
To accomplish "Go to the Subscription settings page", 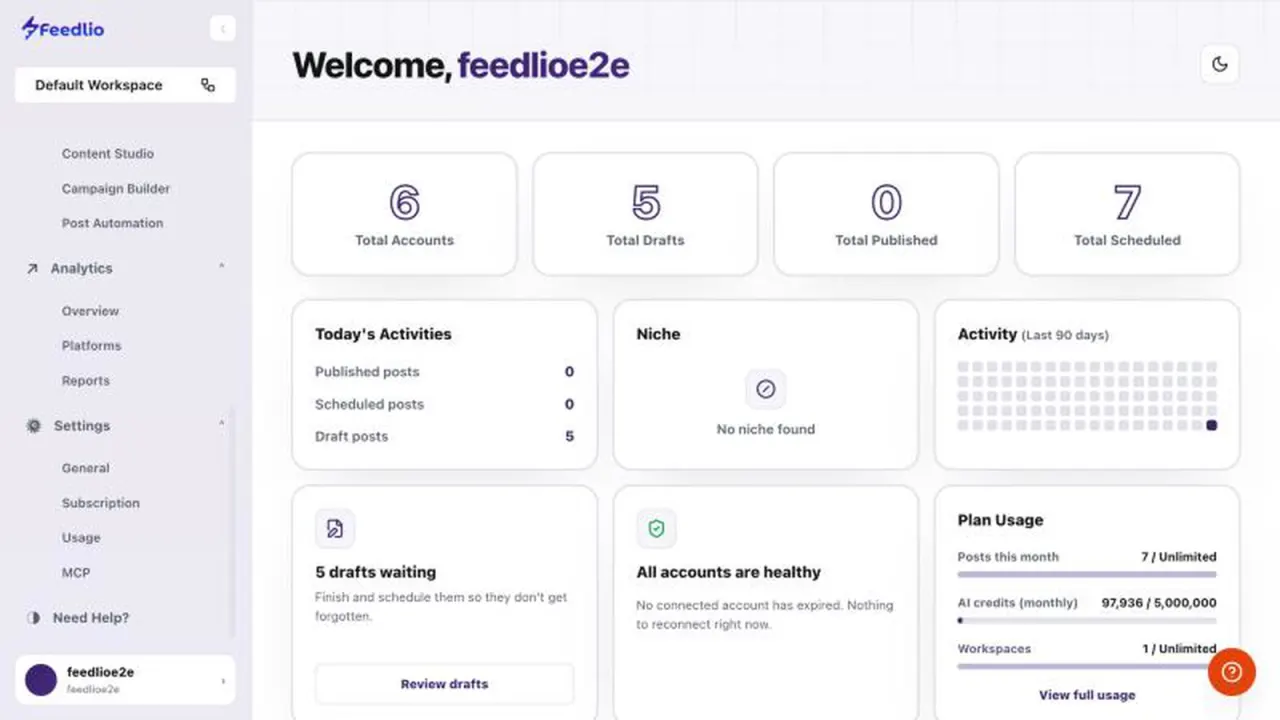I will tap(101, 503).
